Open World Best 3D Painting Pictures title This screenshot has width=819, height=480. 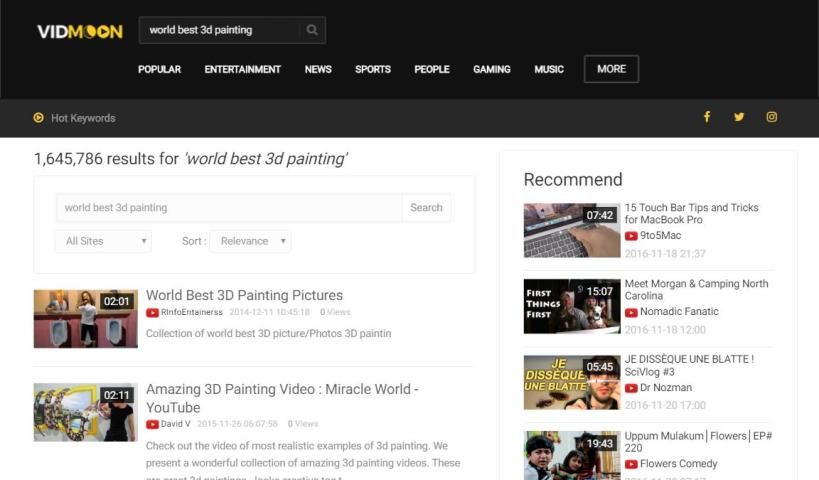point(244,295)
